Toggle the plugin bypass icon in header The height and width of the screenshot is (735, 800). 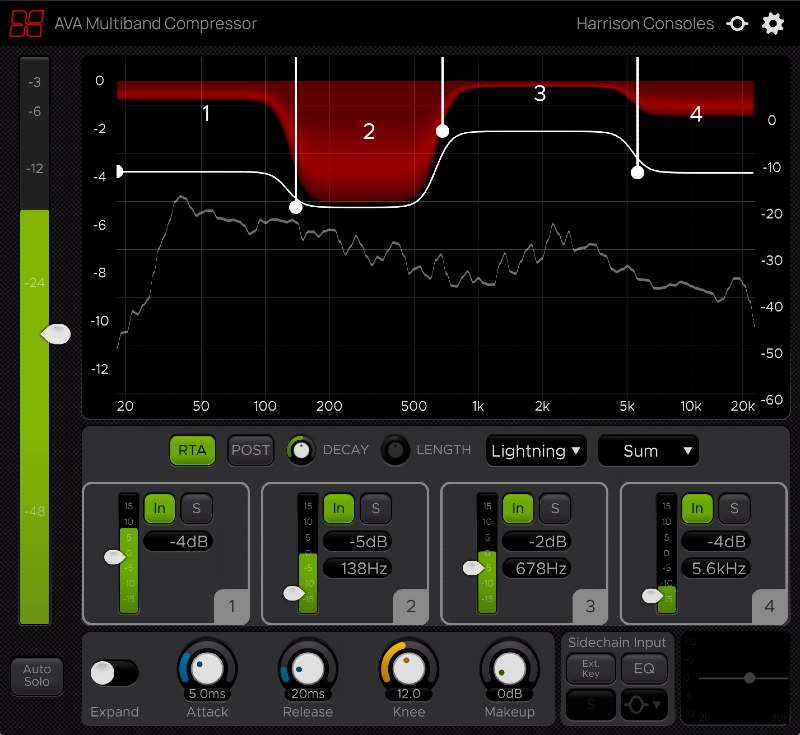737,23
